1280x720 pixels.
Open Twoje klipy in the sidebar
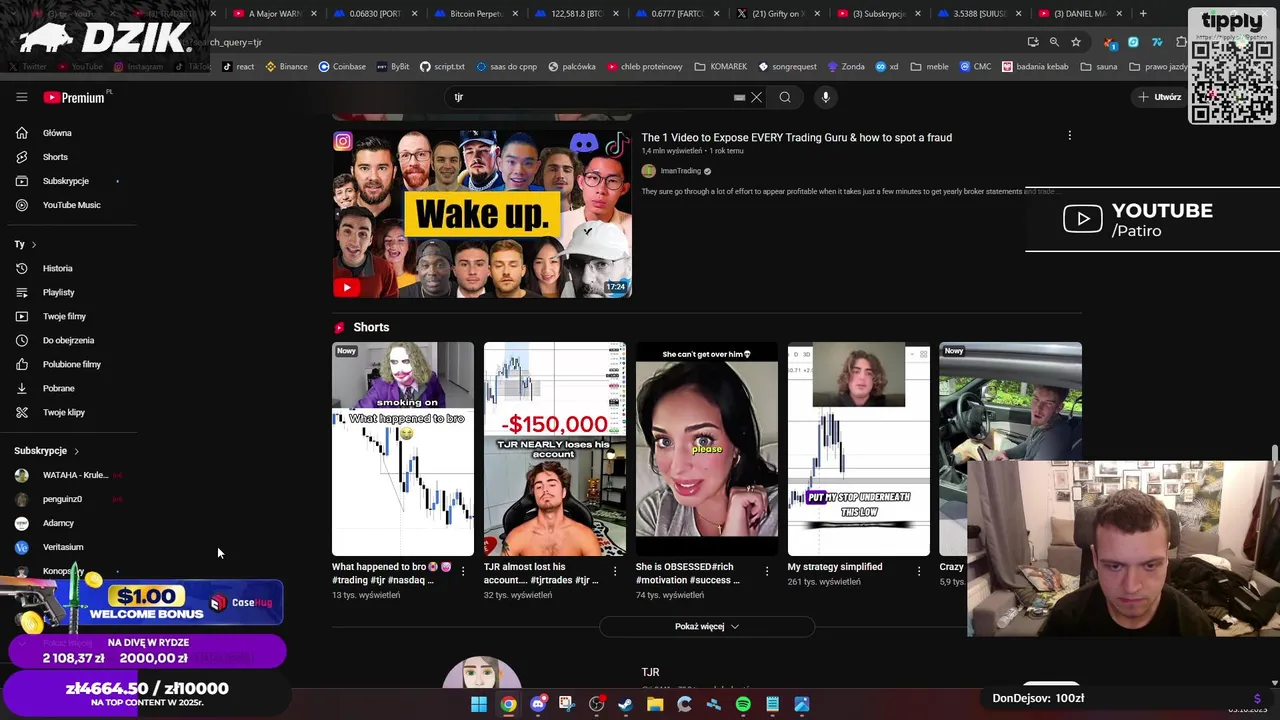click(x=63, y=412)
